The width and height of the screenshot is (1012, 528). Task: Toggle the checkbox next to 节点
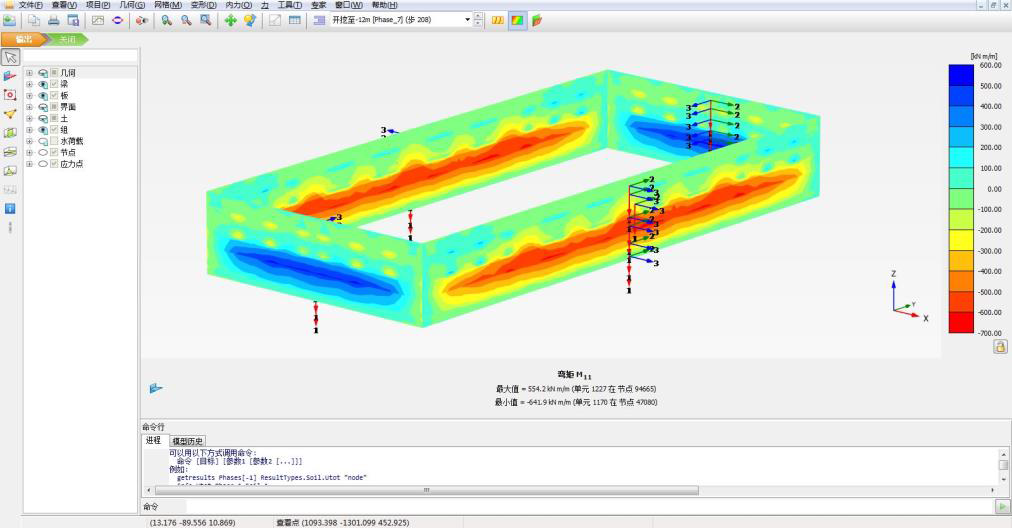55,152
